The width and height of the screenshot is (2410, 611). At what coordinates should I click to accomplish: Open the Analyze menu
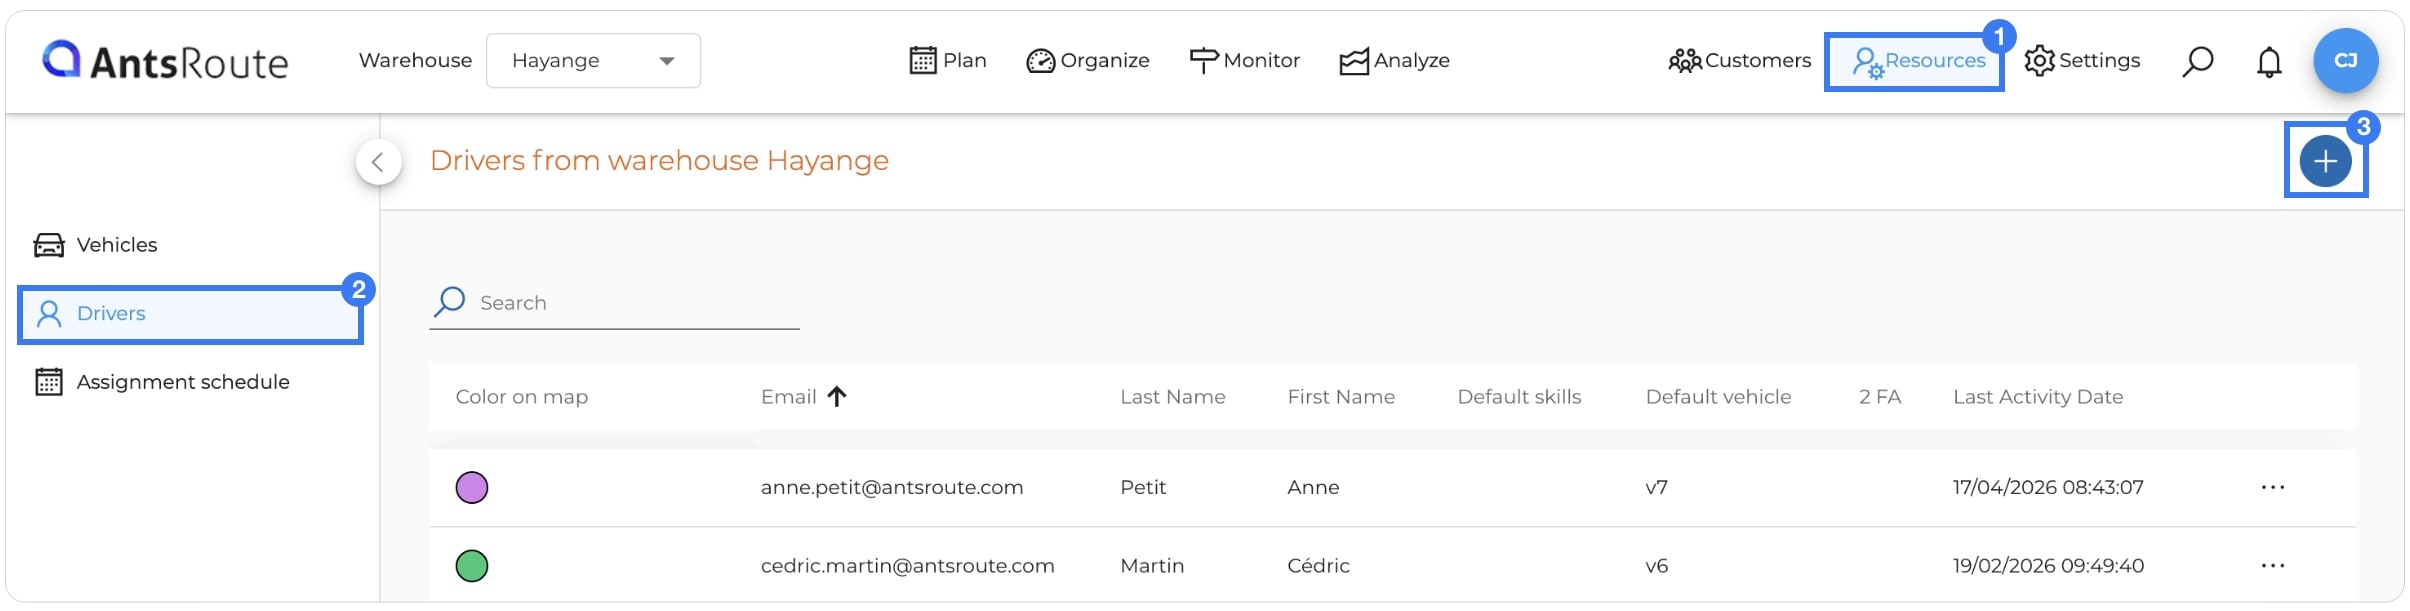(1394, 61)
